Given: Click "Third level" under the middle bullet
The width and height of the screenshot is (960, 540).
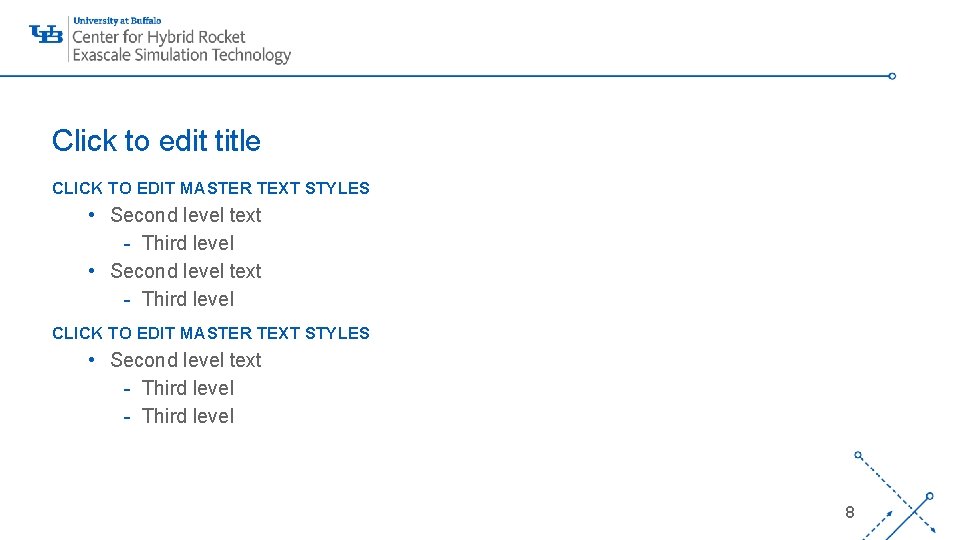Looking at the screenshot, I should click(x=188, y=299).
